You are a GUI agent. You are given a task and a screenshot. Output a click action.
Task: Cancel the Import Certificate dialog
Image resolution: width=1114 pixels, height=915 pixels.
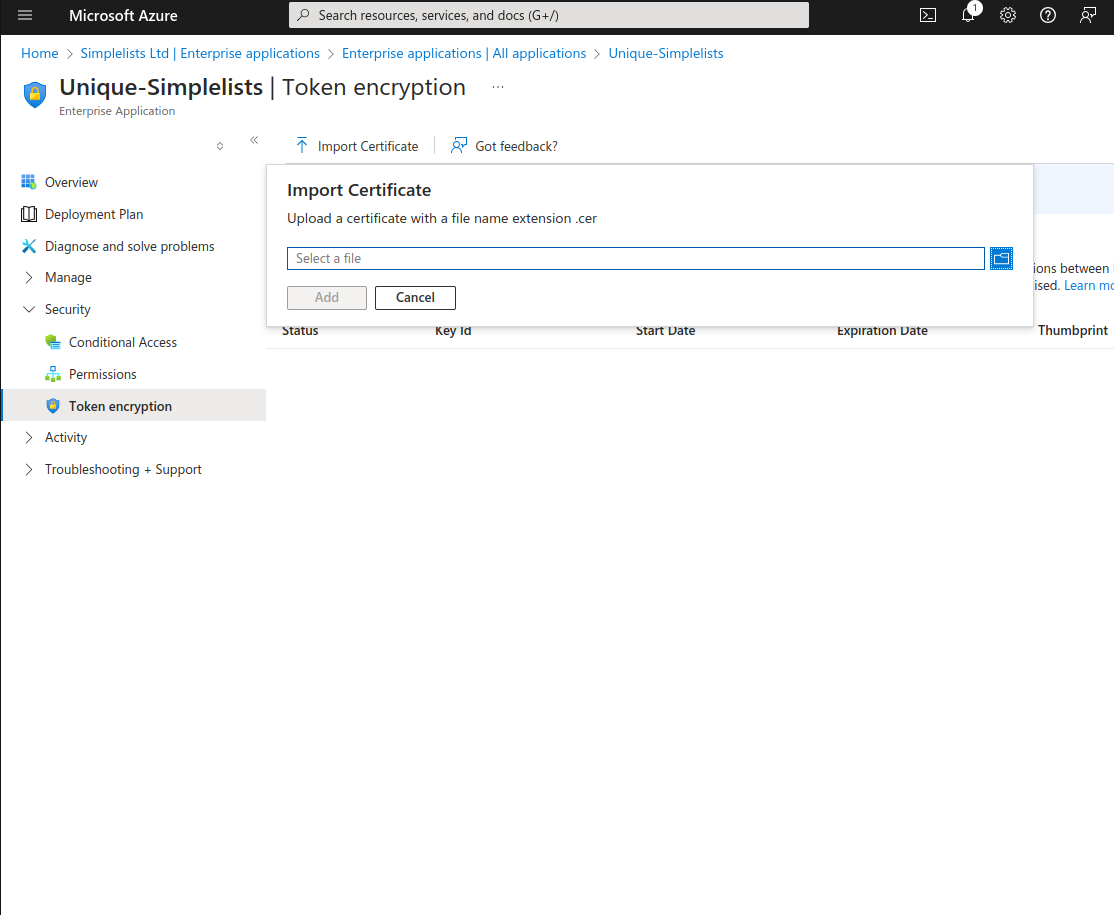coord(415,298)
